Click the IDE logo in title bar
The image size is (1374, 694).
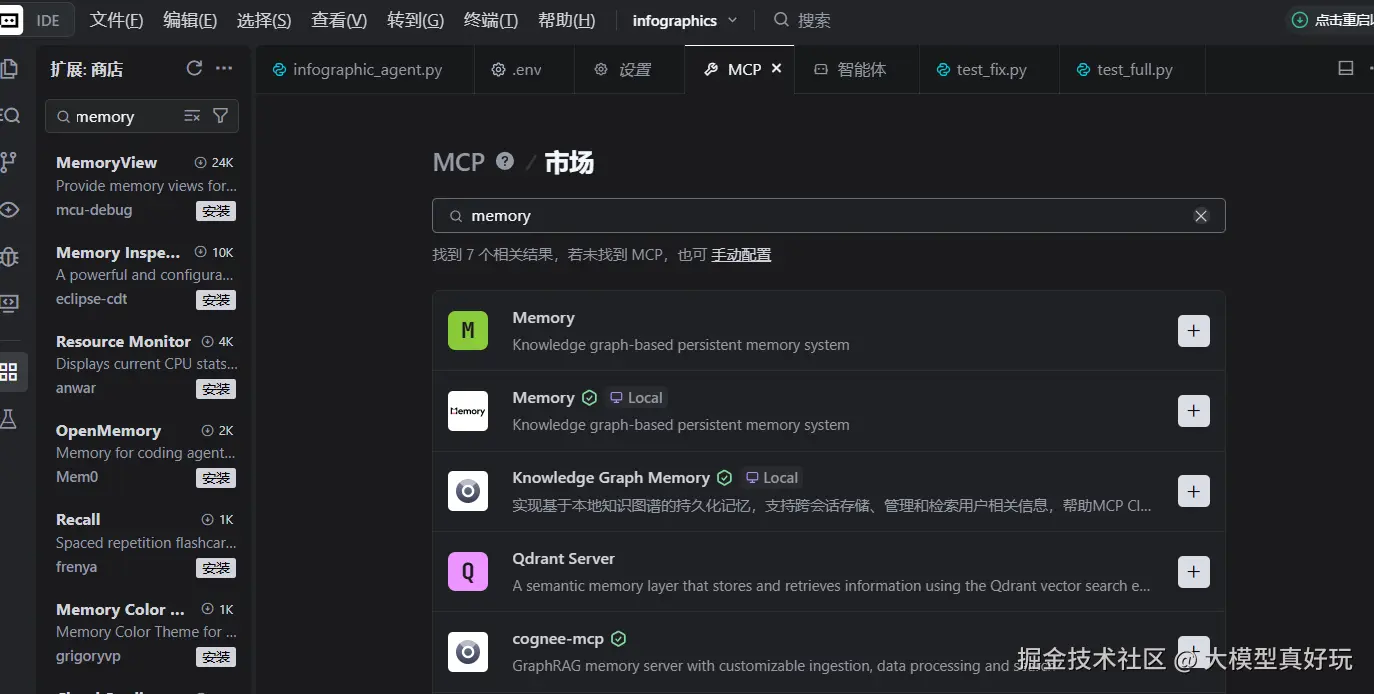[10, 20]
